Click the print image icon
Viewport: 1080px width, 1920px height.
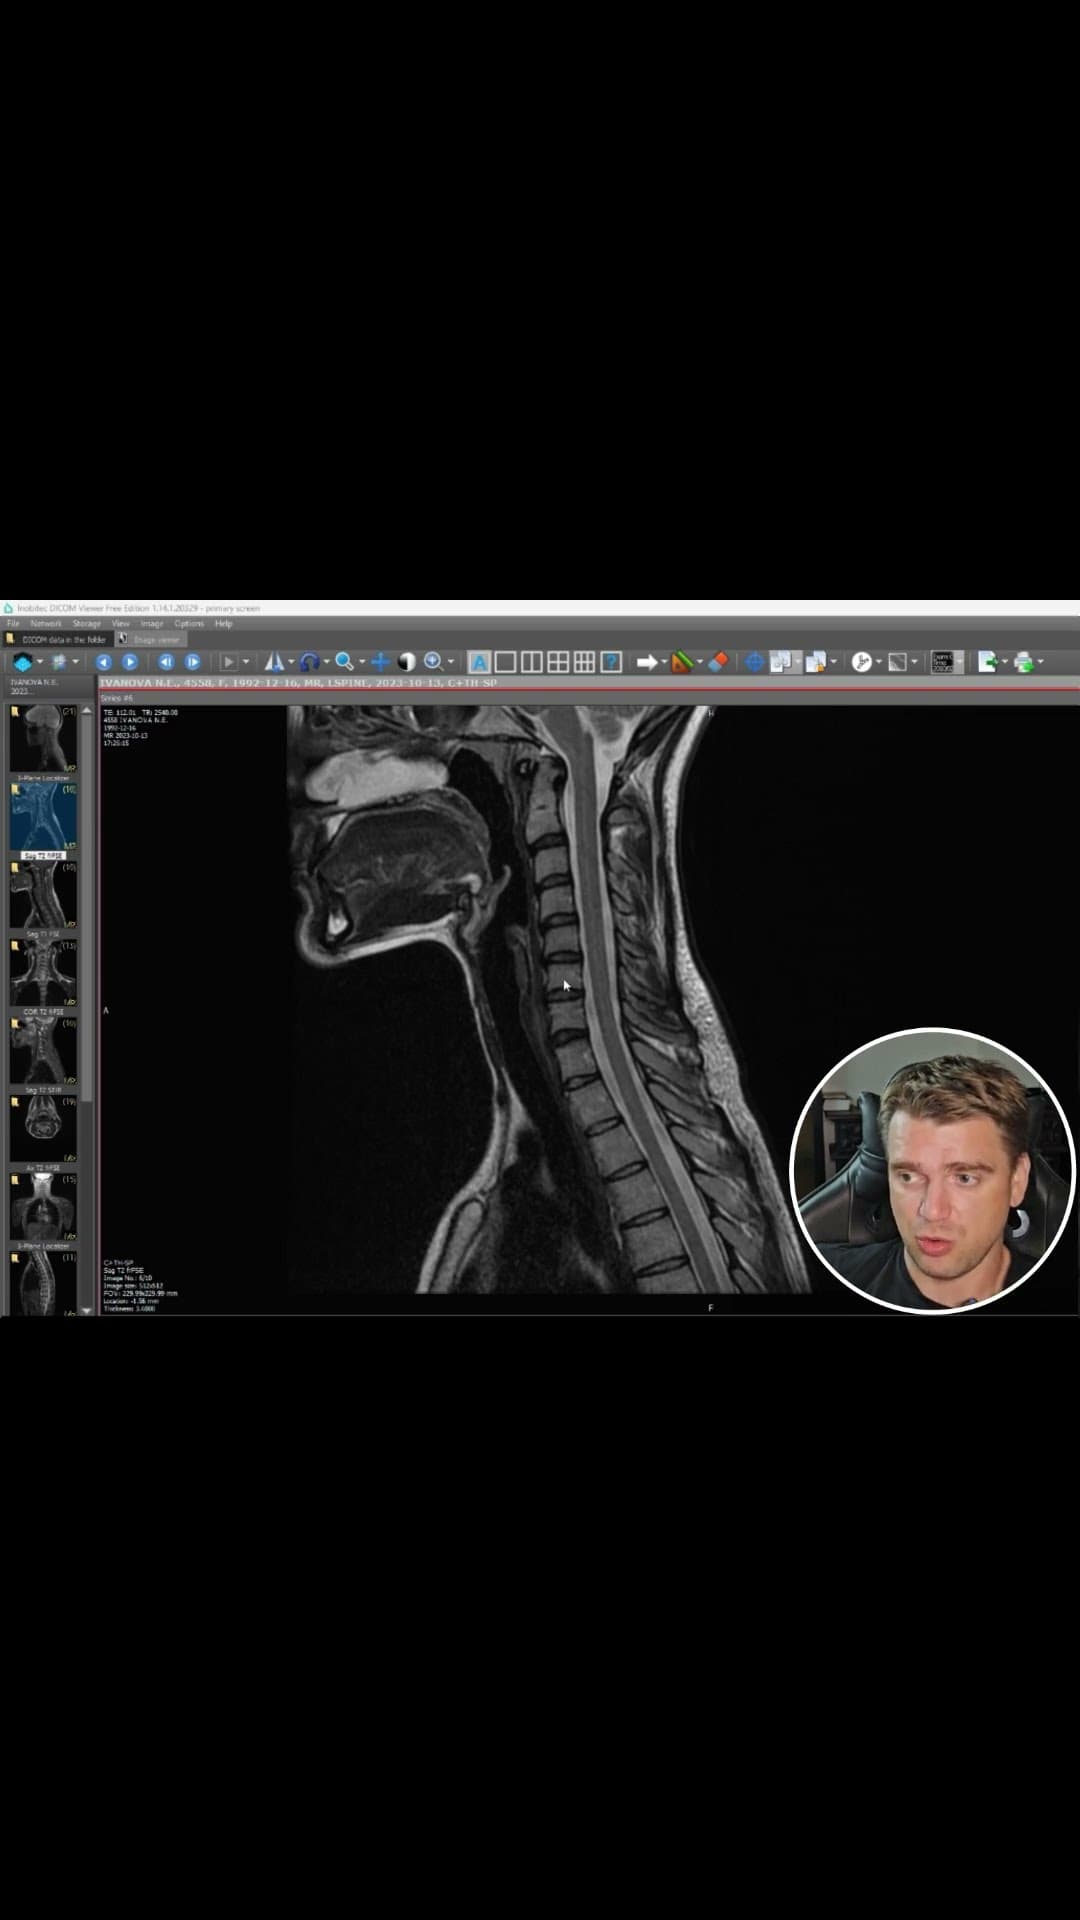(1023, 662)
